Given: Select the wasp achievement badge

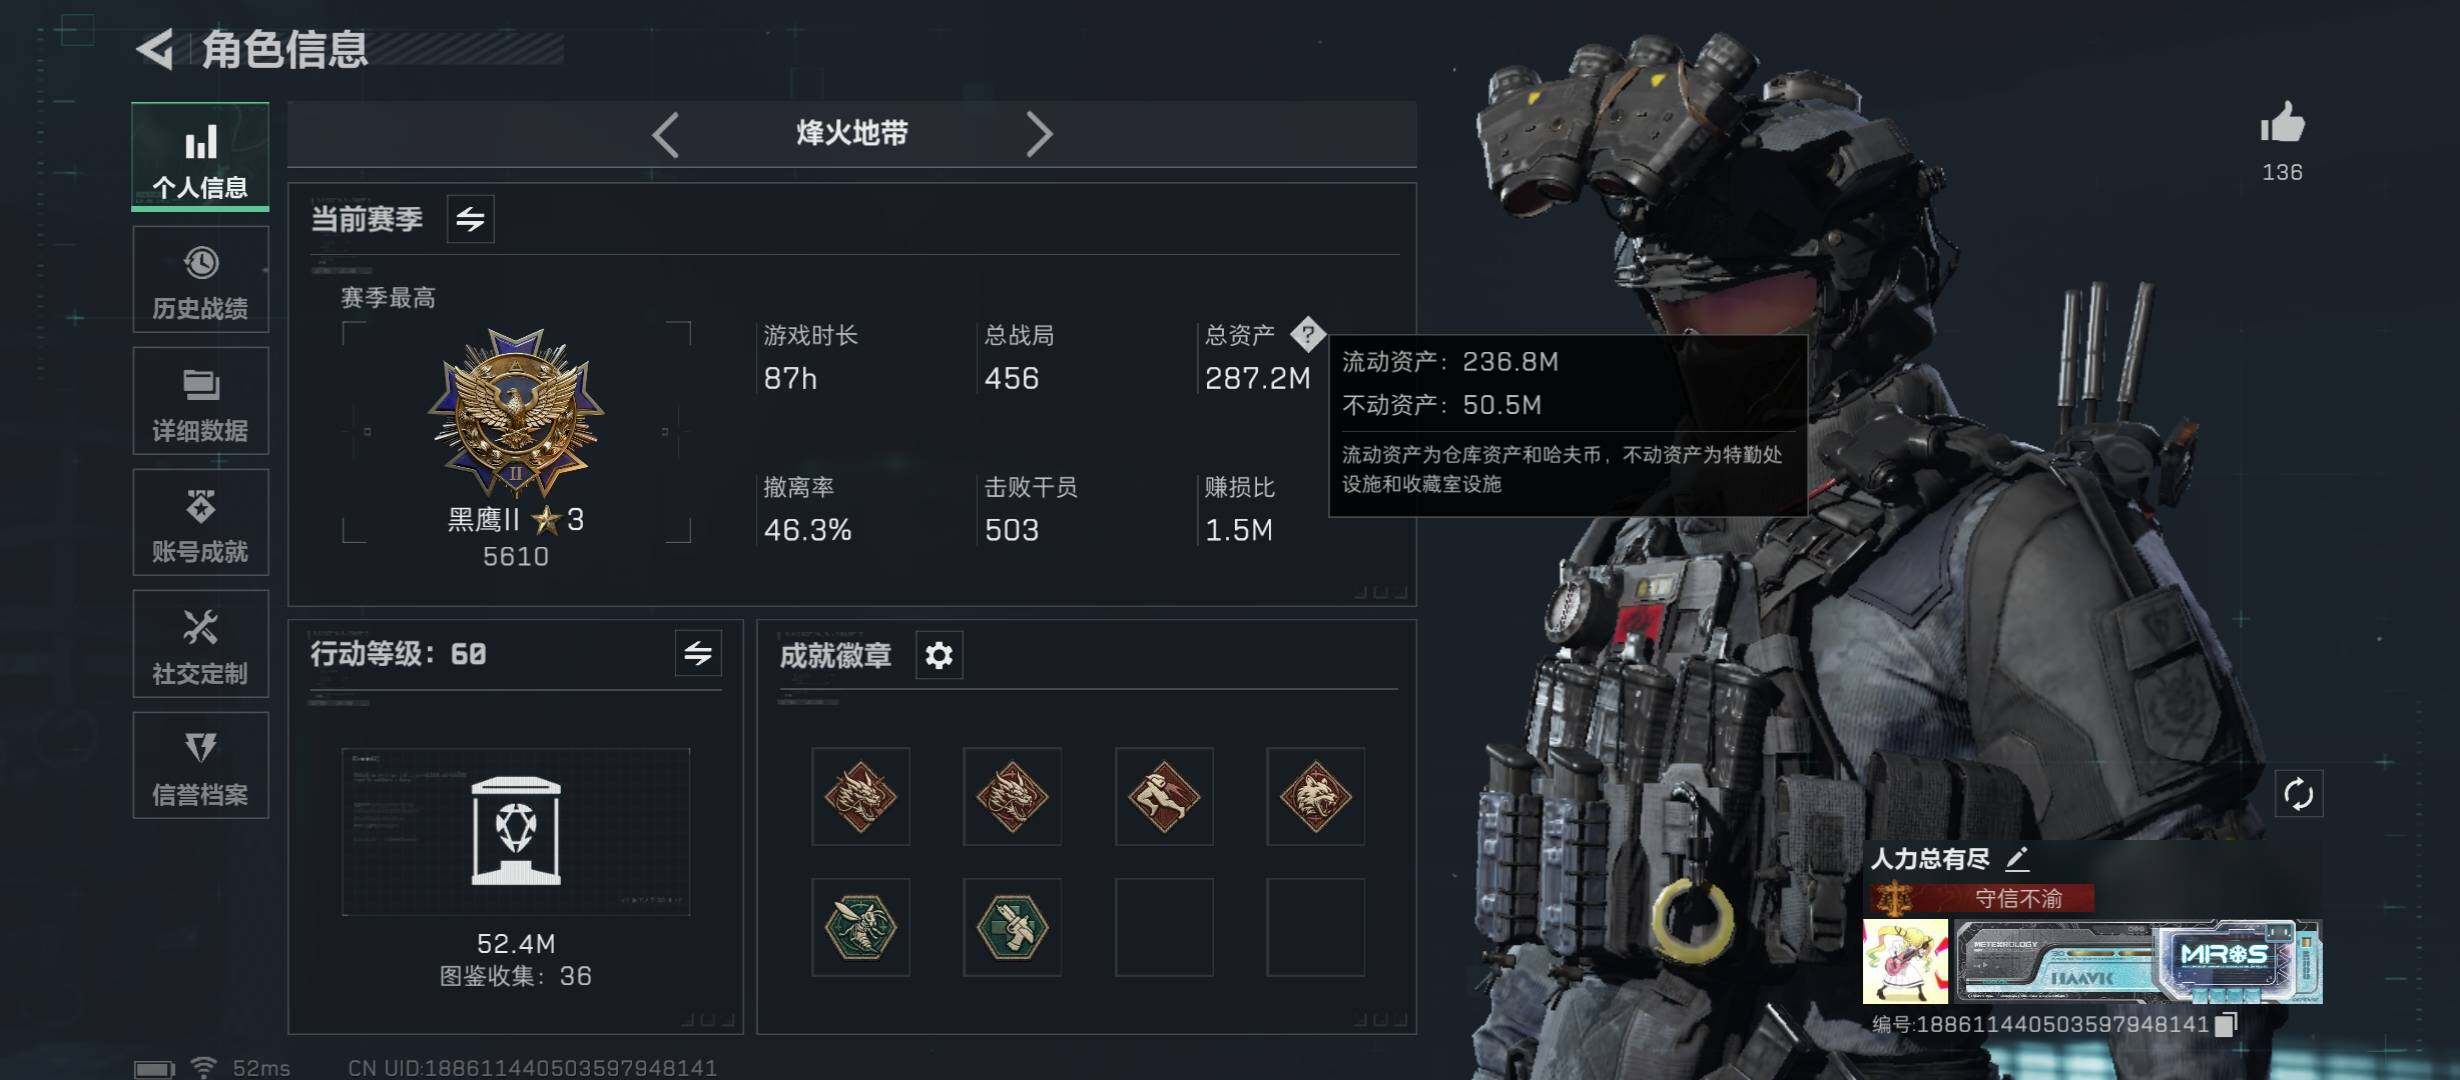Looking at the screenshot, I should (860, 927).
